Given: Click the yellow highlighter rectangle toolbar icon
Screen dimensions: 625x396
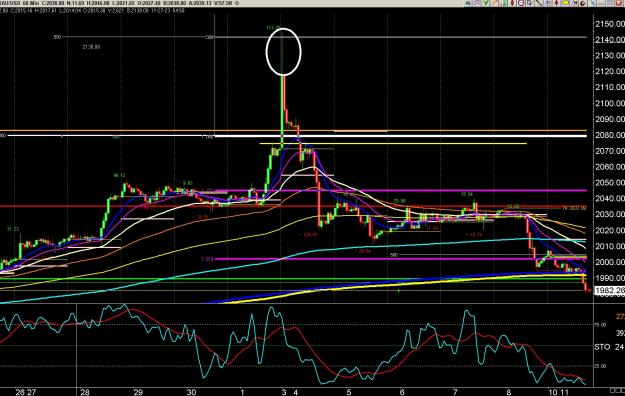Looking at the screenshot, I should click(x=565, y=3).
